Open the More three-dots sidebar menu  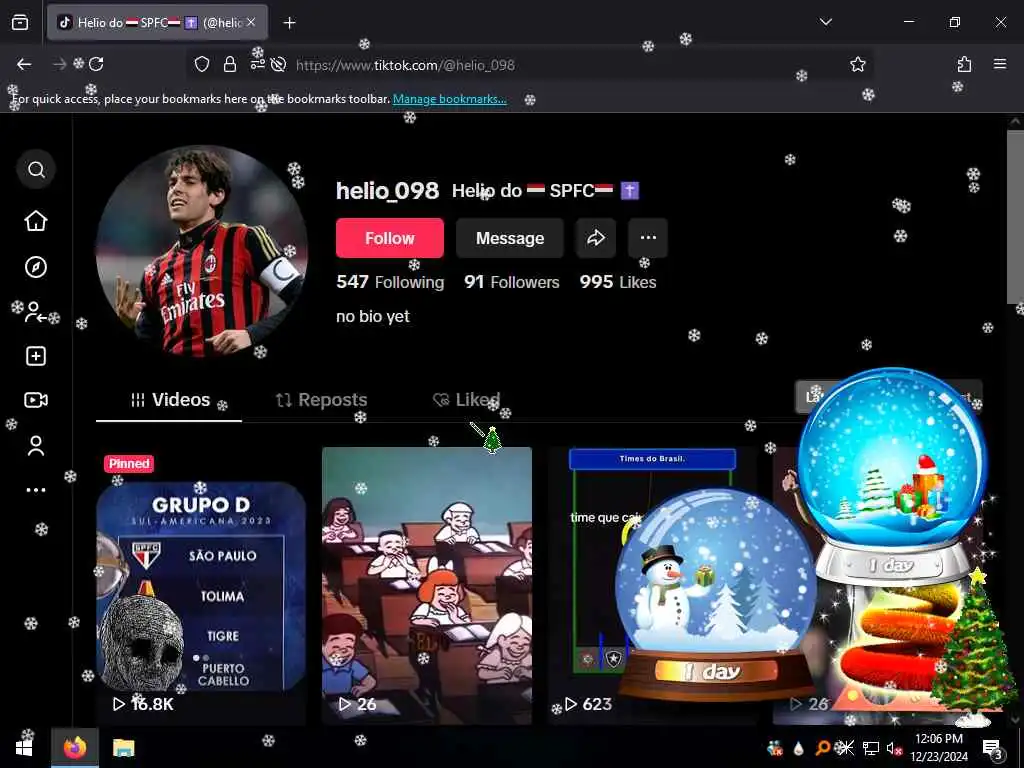[x=36, y=490]
